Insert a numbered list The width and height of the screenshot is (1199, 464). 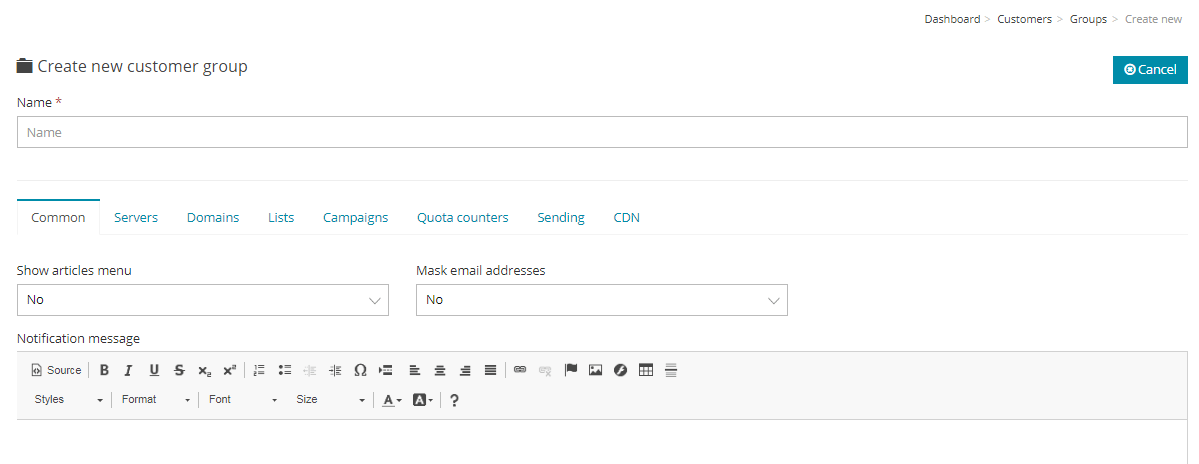click(259, 370)
